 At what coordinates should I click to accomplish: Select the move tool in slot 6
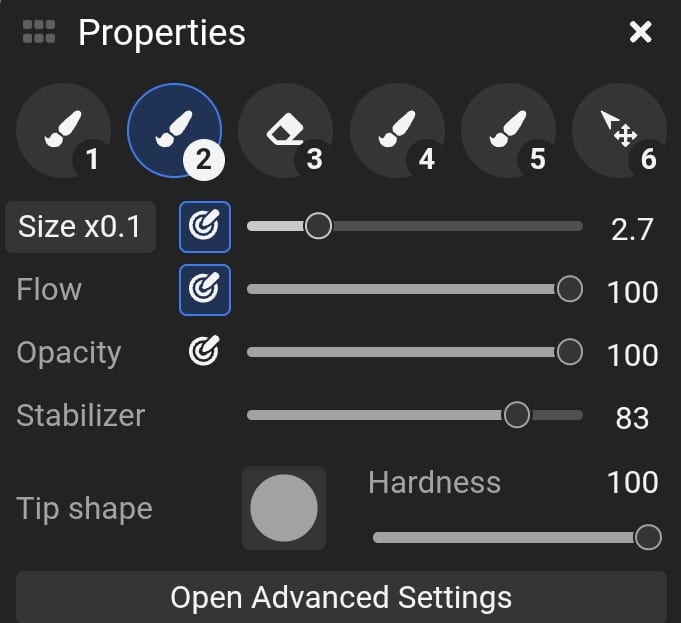(620, 131)
